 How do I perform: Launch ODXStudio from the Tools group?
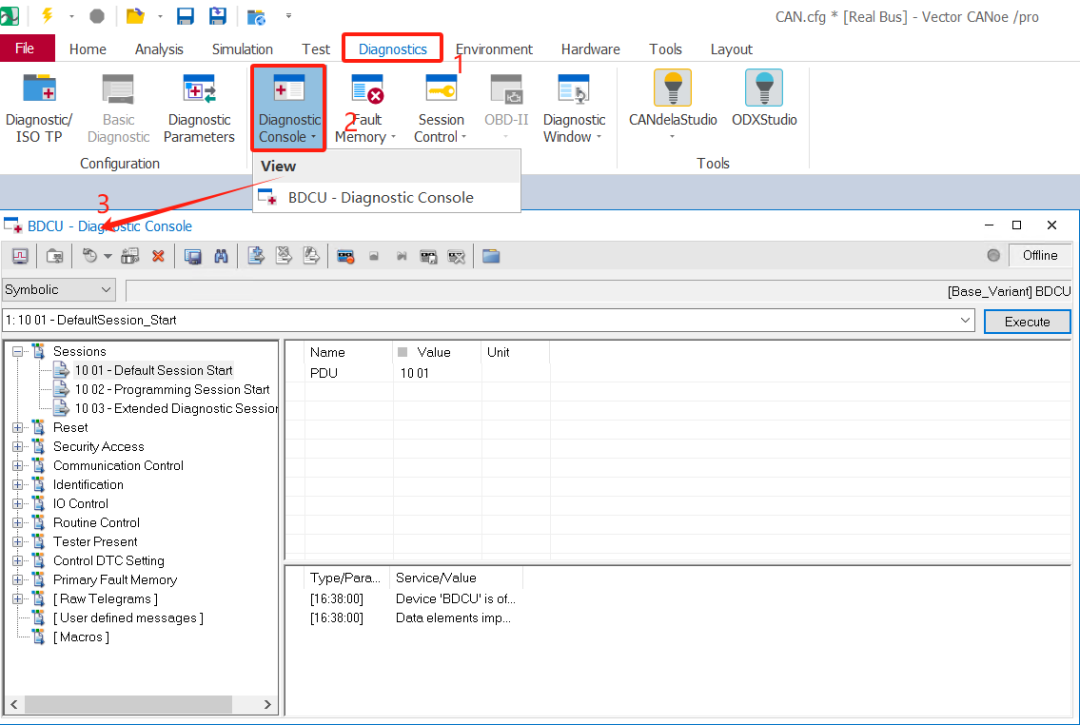tap(763, 100)
